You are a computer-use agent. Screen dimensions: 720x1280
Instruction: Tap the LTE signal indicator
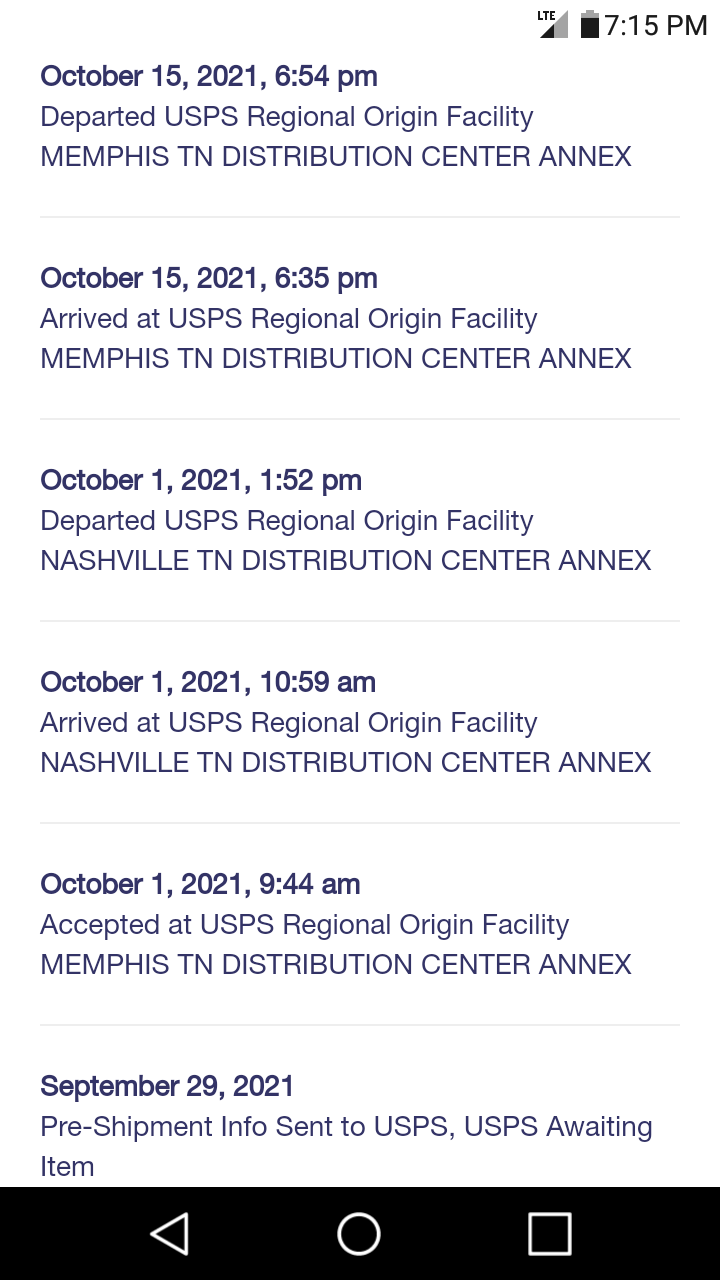point(553,24)
